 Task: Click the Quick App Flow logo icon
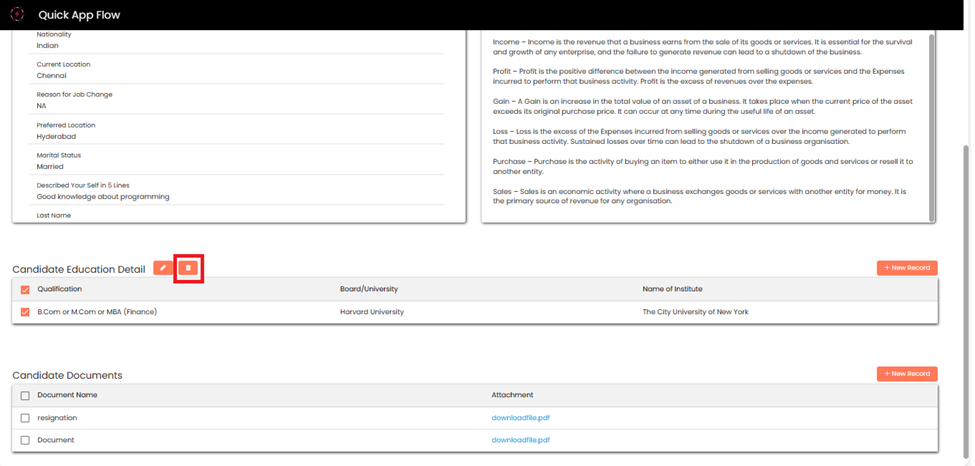point(17,15)
